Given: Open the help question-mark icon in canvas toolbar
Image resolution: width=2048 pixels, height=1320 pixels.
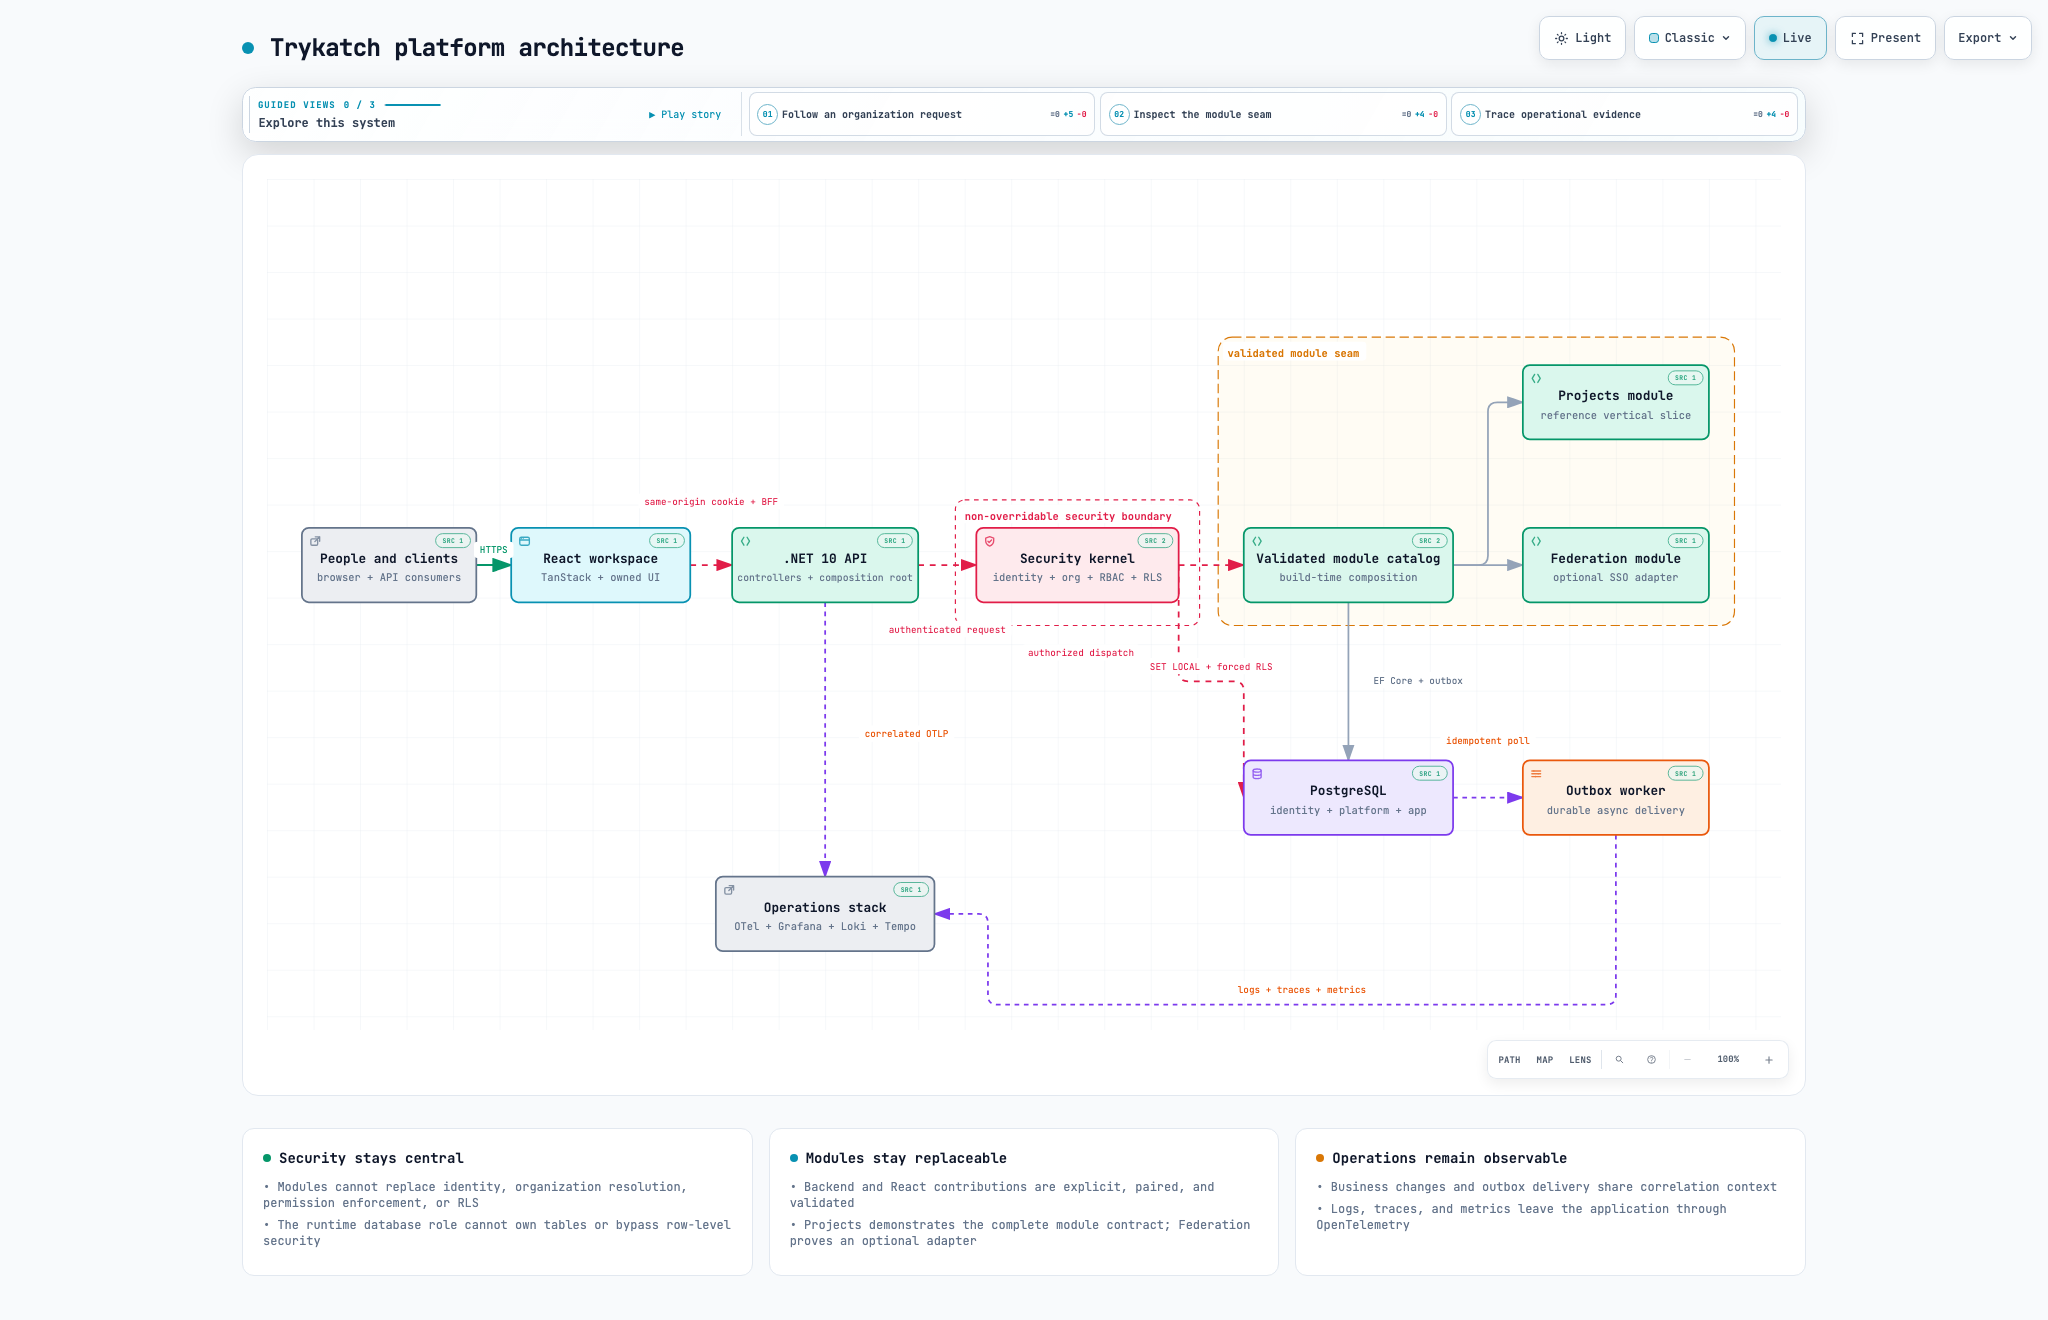Looking at the screenshot, I should [x=1651, y=1059].
